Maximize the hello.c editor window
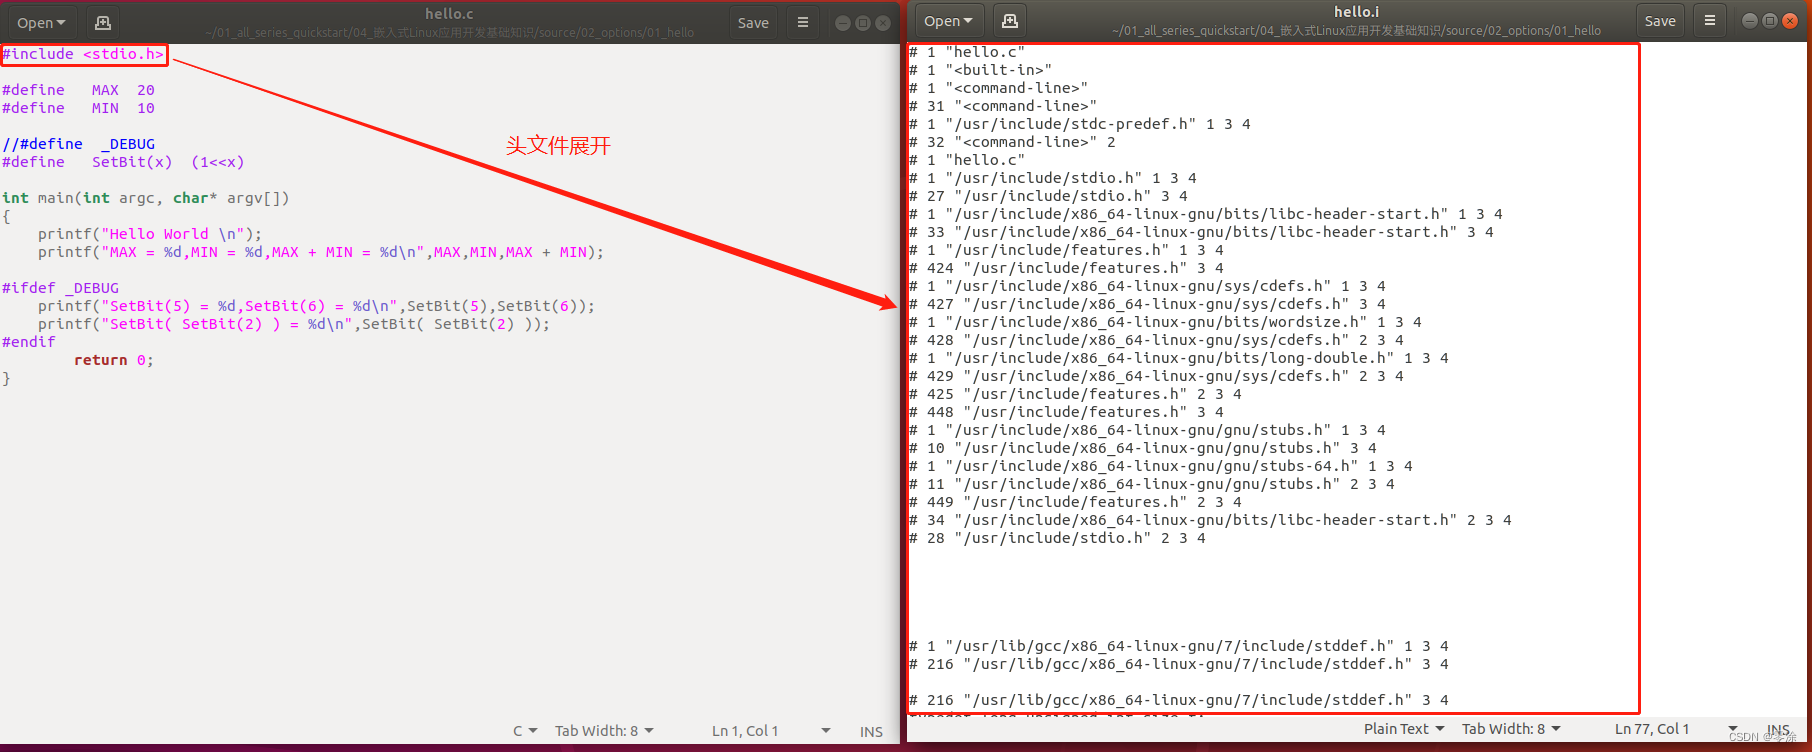This screenshot has width=1812, height=752. point(863,23)
